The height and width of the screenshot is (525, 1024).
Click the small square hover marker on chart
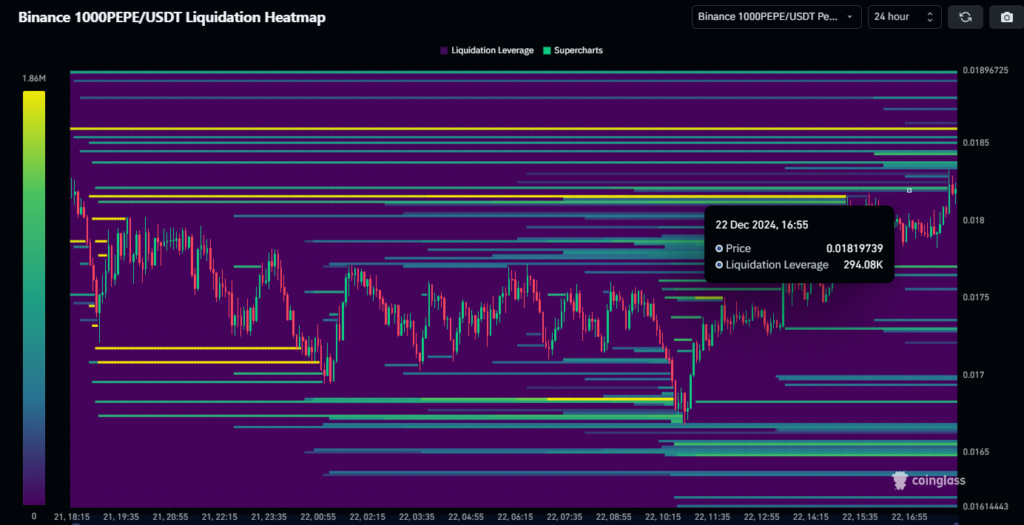pos(909,191)
